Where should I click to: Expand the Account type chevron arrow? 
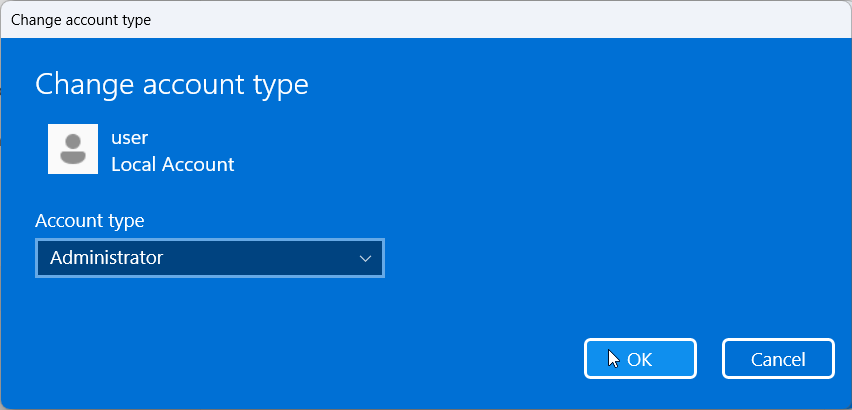tap(365, 258)
